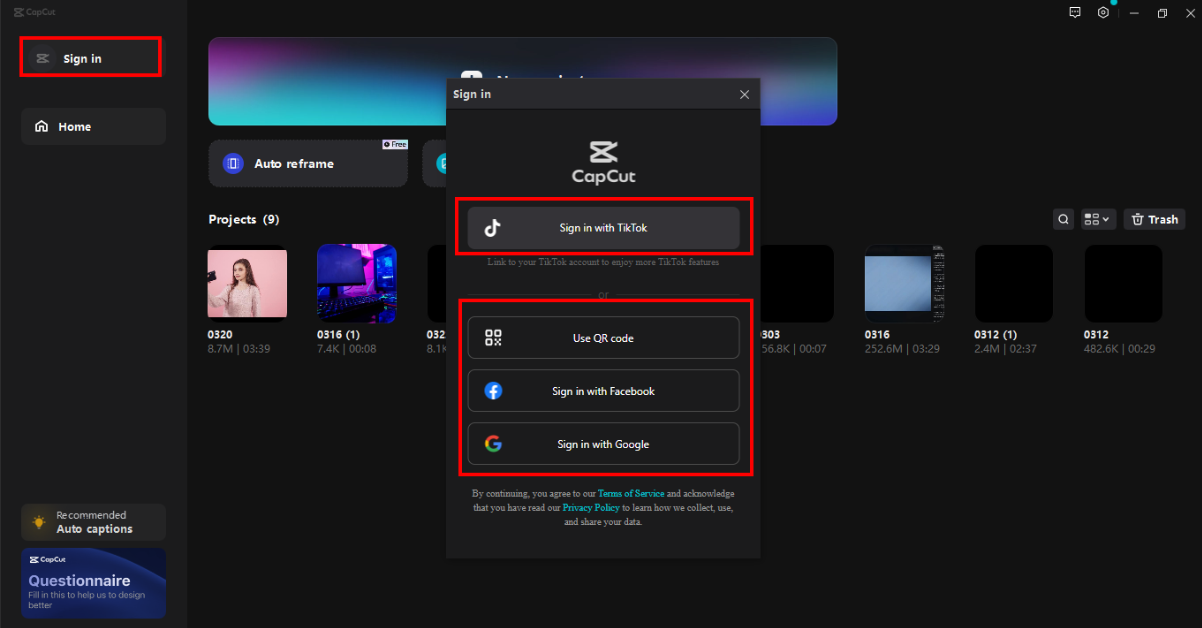Open the Trash folder
1202x628 pixels.
pos(1154,219)
